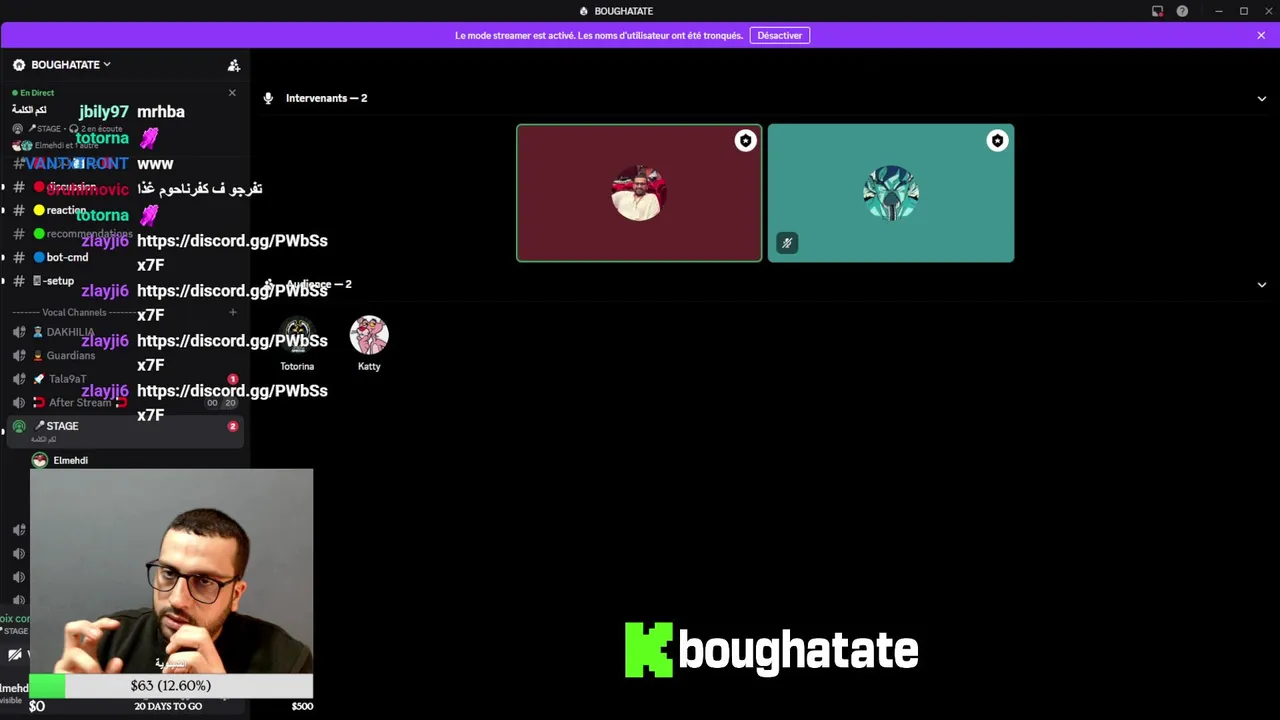1280x720 pixels.
Task: Click plus icon to add vocal channel
Action: 233,312
